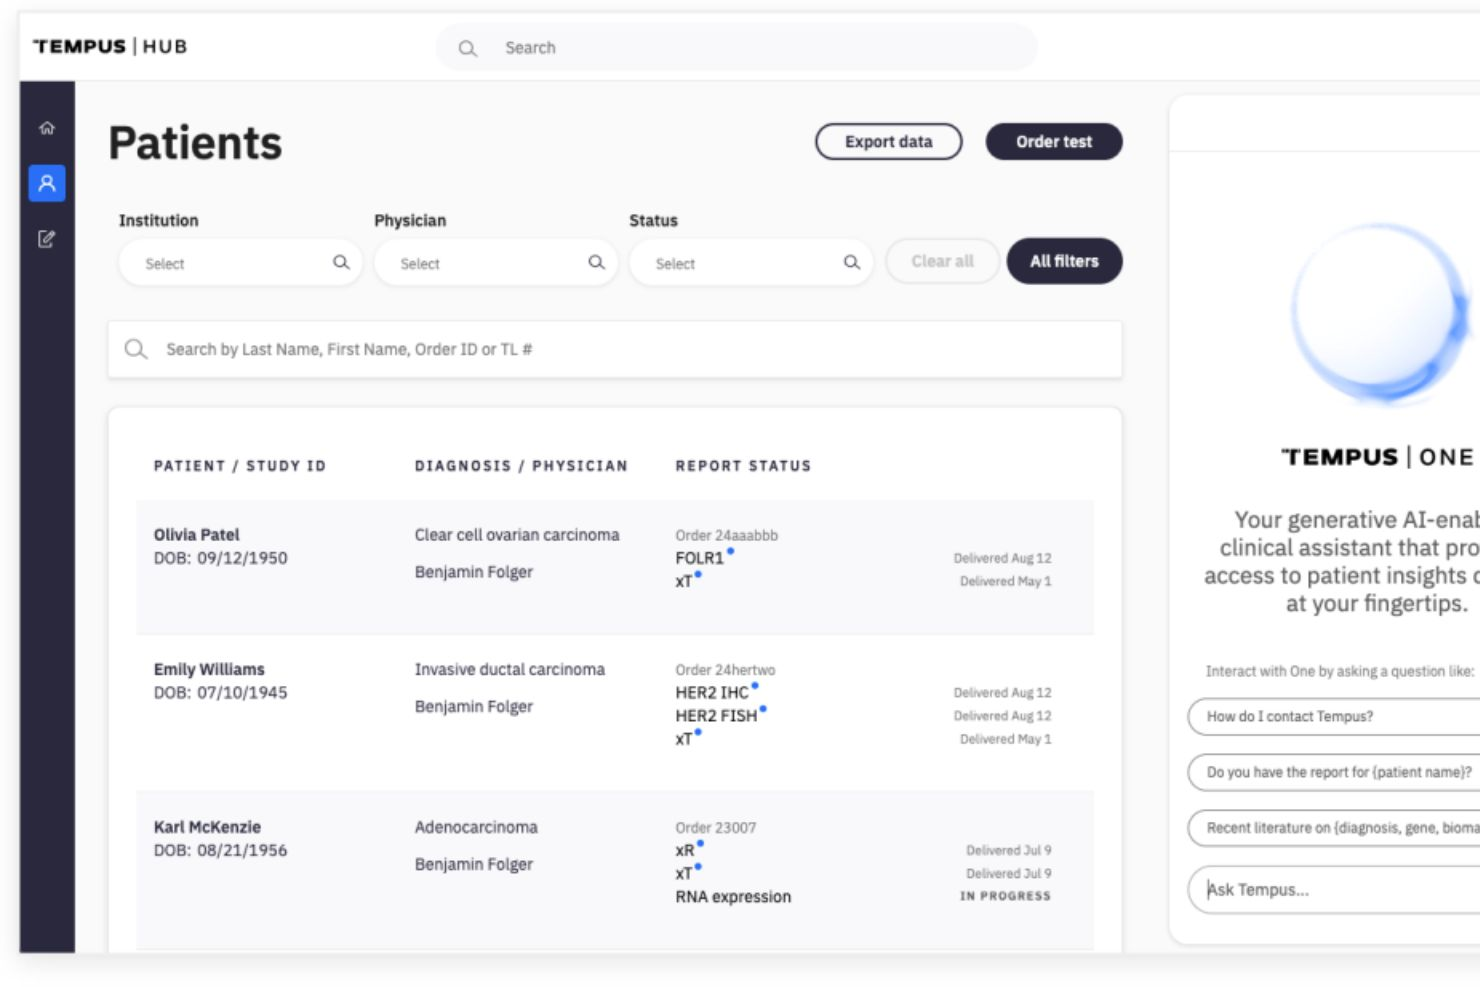Click Benjamin Folger in Karl McKenzie row
This screenshot has width=1480, height=987.
474,864
